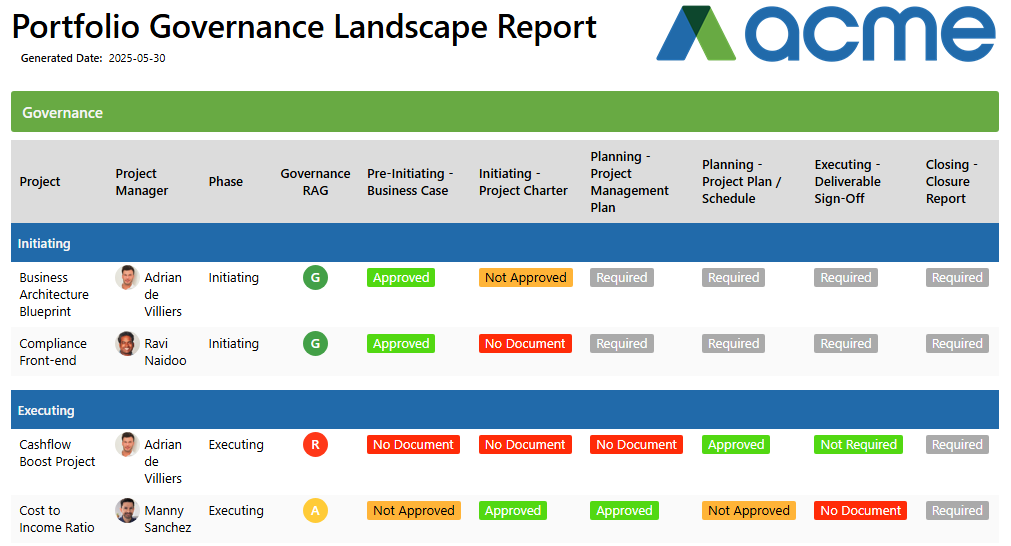Click Required Deliverable Sign-Off badge, Business Architecture Blueprint
Viewport: 1011px width, 546px height.
845,278
